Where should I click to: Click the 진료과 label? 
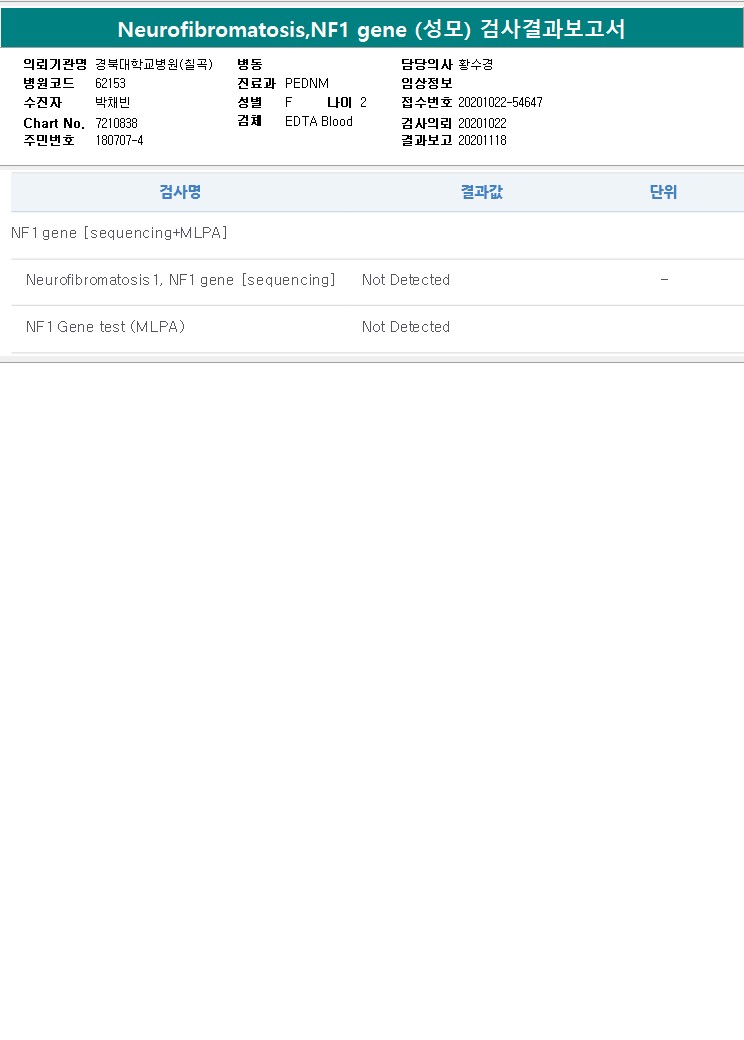[x=257, y=84]
